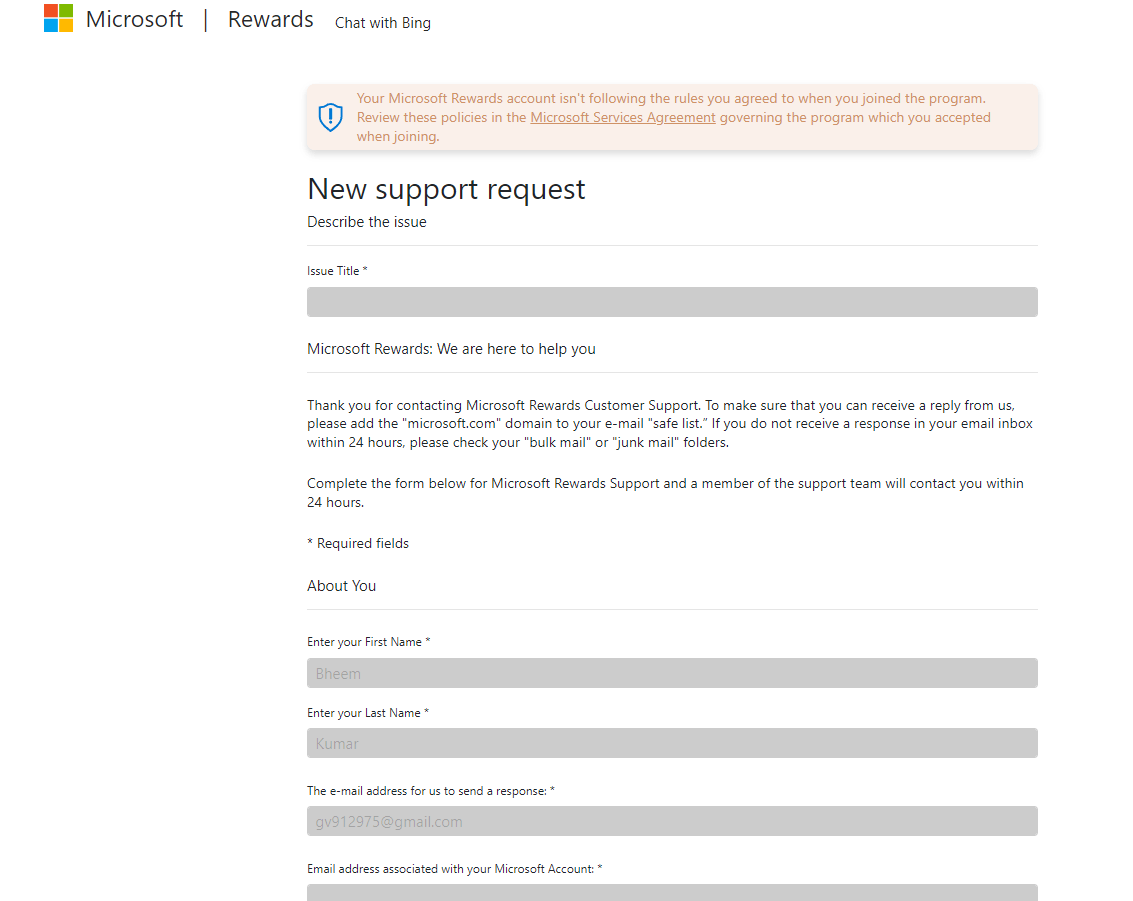
Task: Click the 'Describe the issue' text
Action: (x=366, y=222)
